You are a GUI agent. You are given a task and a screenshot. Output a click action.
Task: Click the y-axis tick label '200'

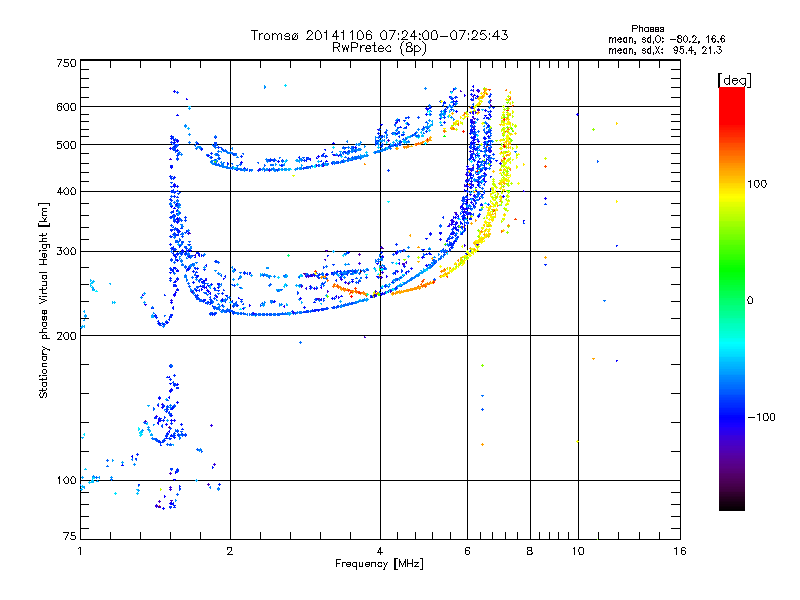tap(66, 336)
